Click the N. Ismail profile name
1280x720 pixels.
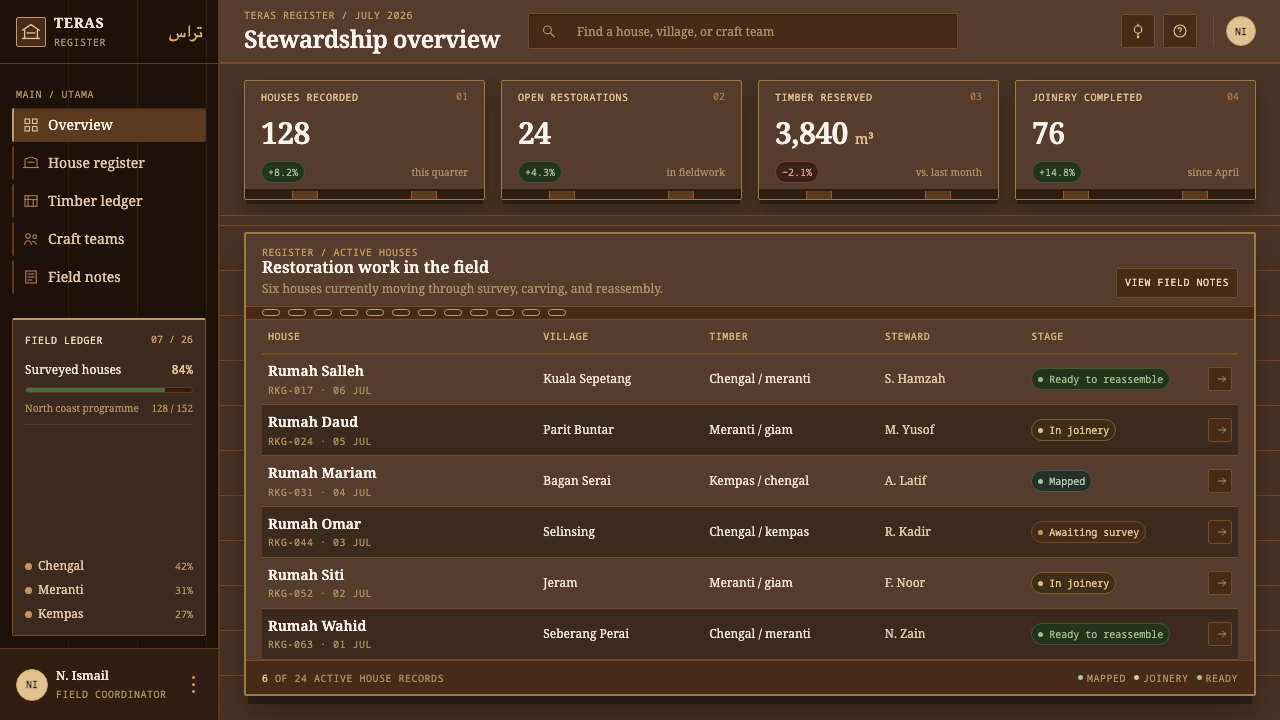pos(82,676)
